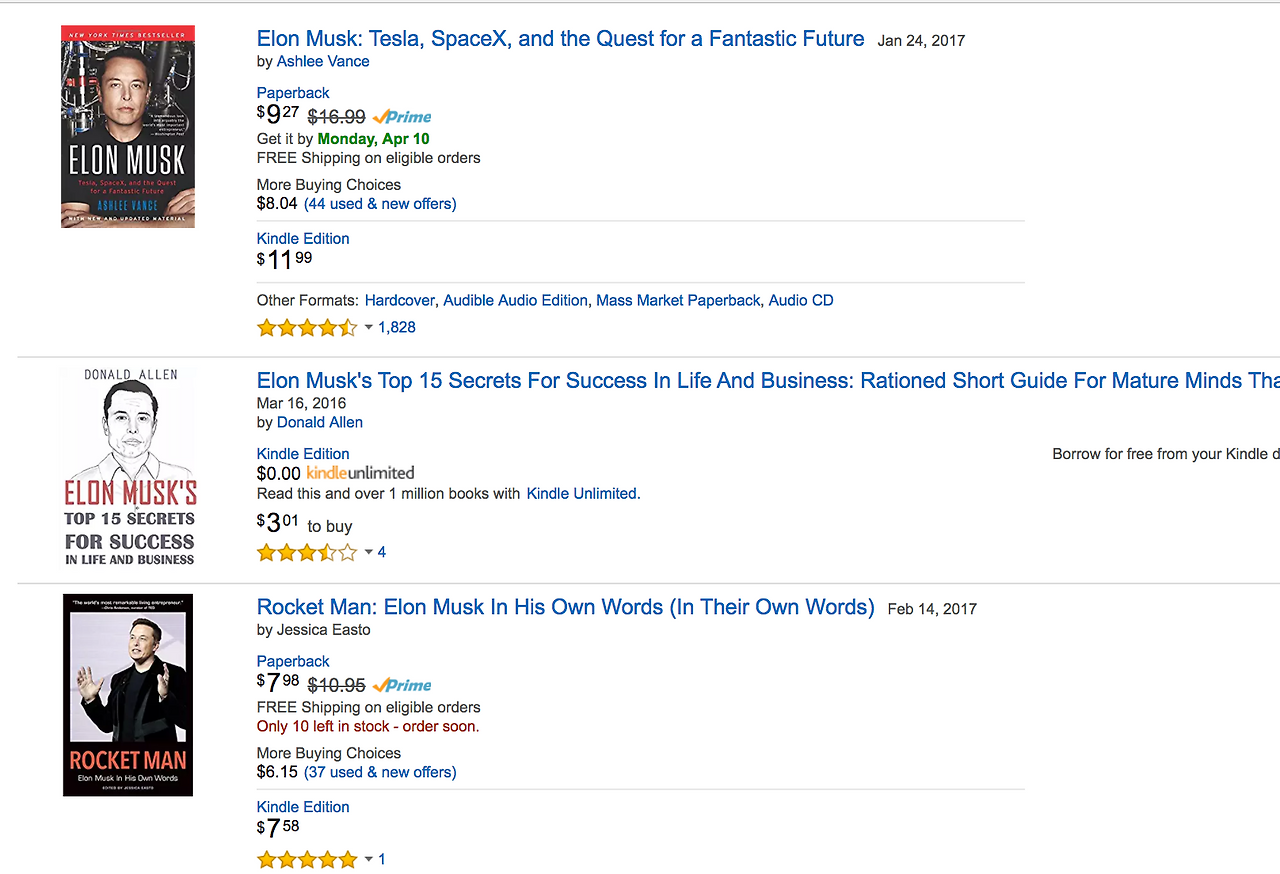Viewport: 1280px width, 874px height.
Task: Open the Top 15 Secrets book cover image
Action: (x=129, y=466)
